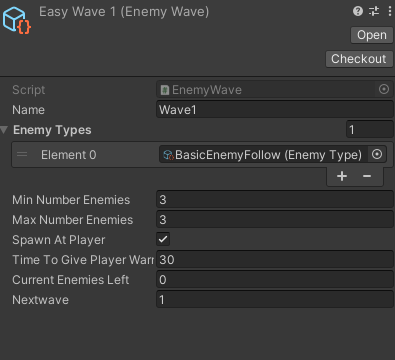Remove element with the minus button

coord(367,176)
